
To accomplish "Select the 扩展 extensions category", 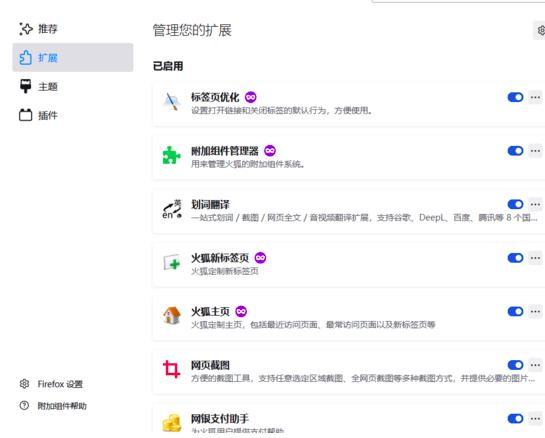I will click(73, 57).
